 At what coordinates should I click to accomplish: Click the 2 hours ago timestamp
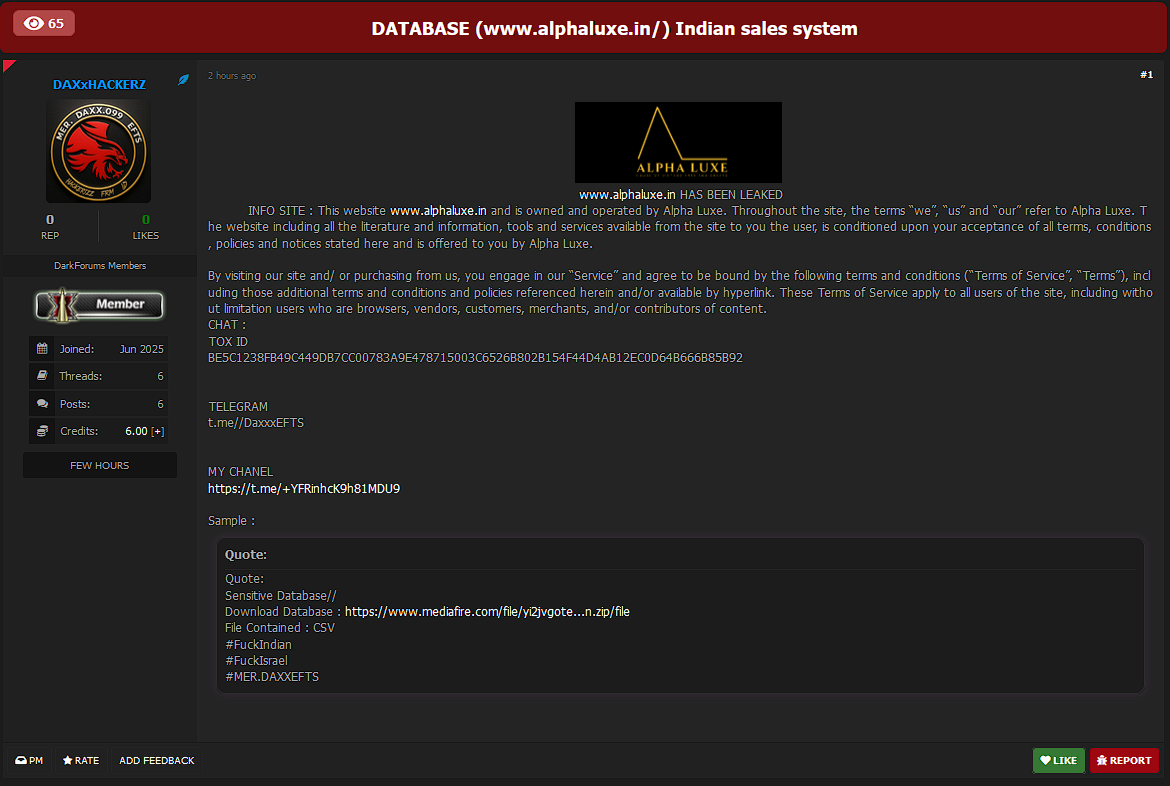[x=232, y=76]
